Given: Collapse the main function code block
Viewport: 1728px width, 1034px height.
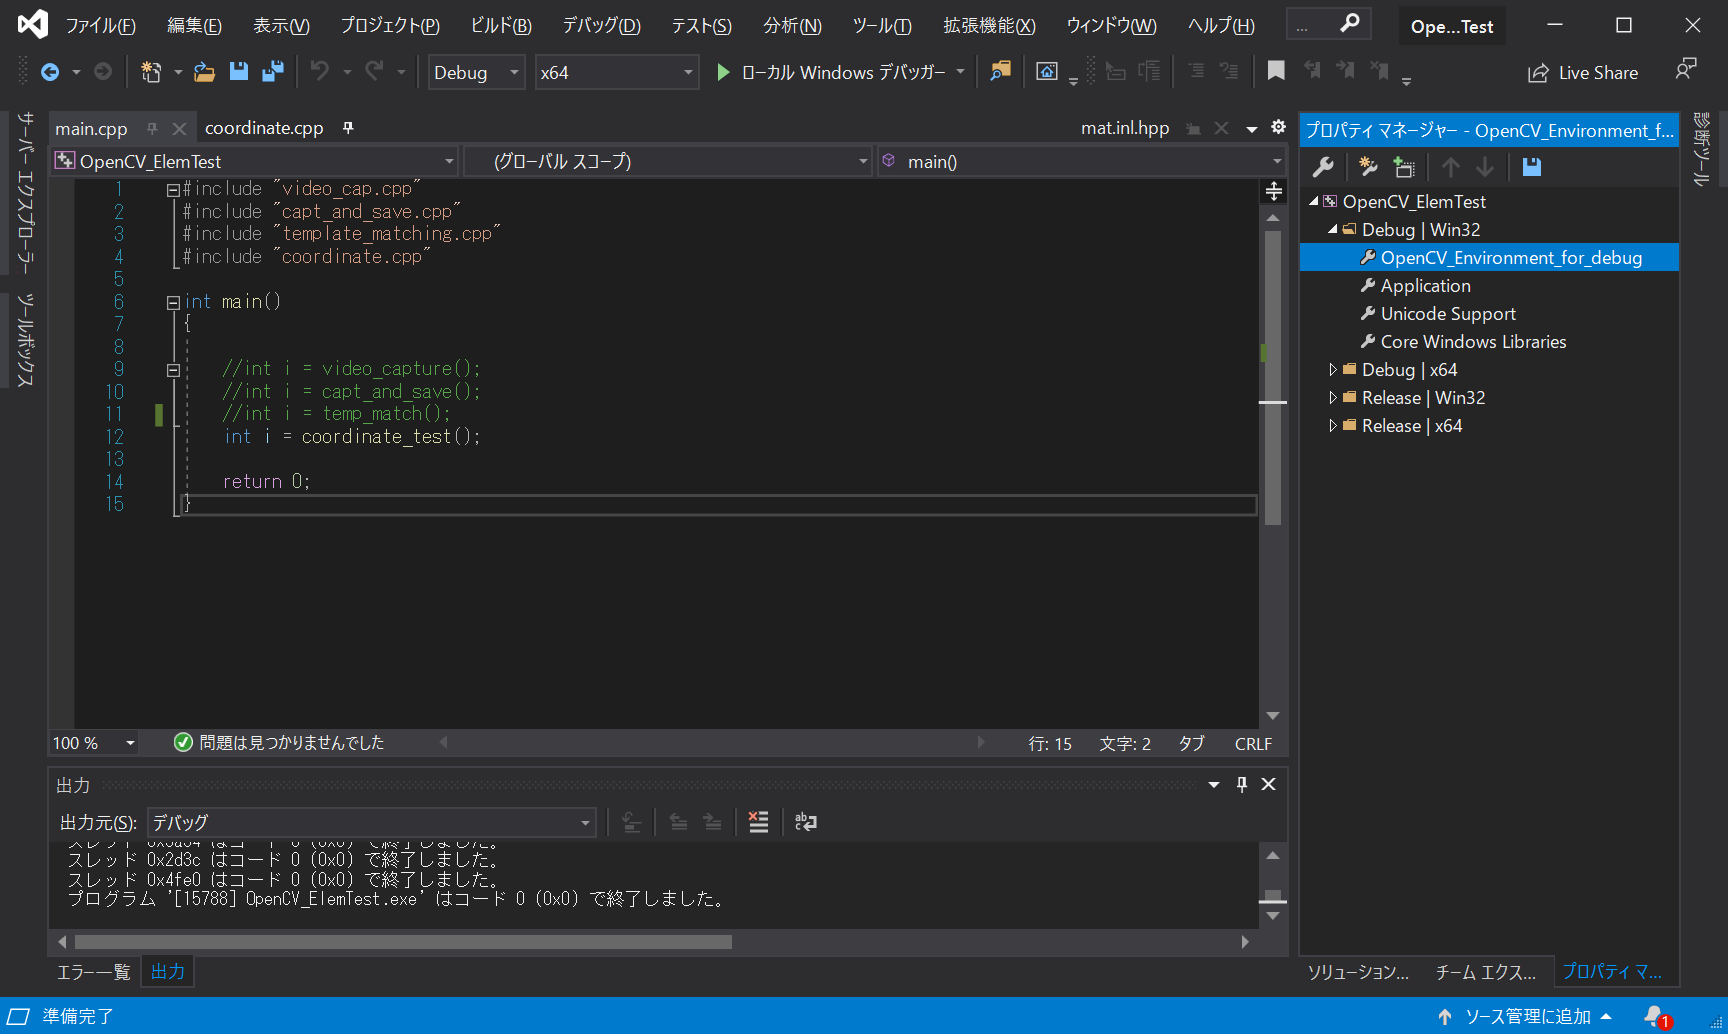Looking at the screenshot, I should point(173,302).
